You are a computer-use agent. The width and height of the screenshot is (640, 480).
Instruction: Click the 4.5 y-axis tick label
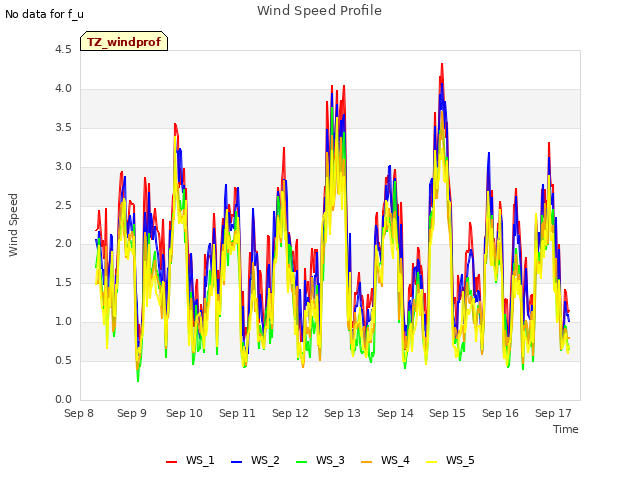coord(63,50)
